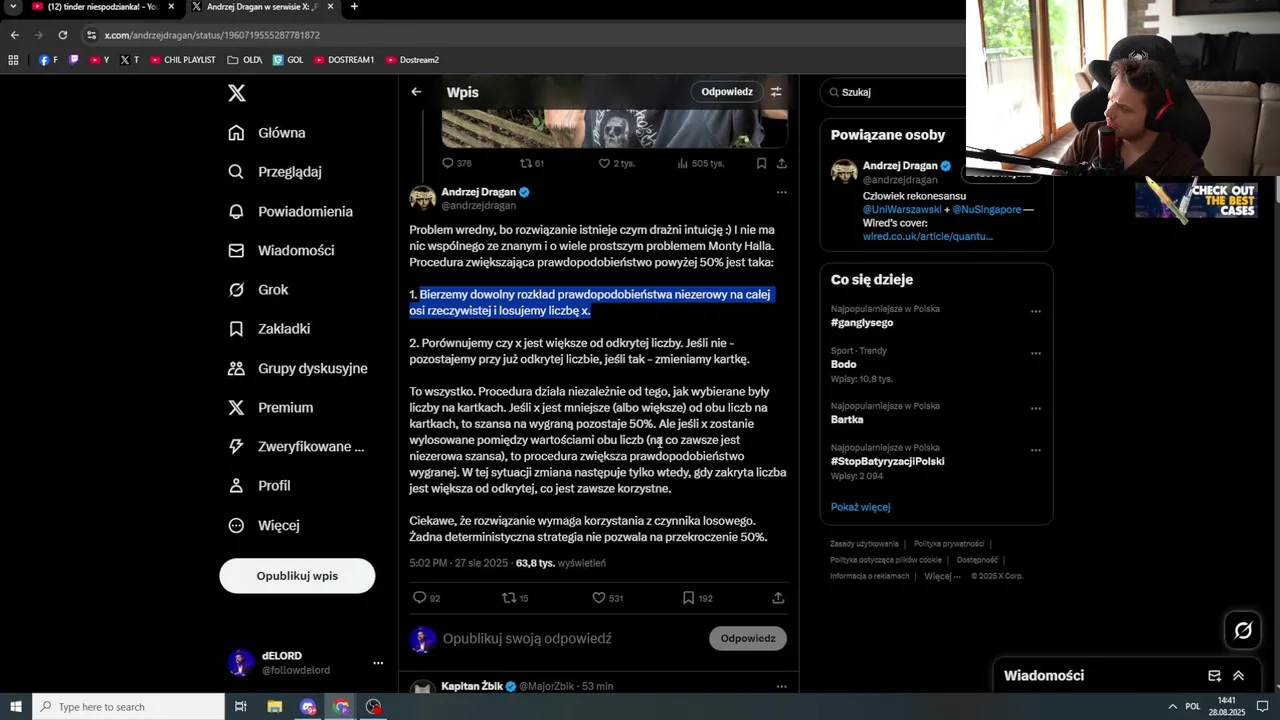Open Andrzej Dragan profile from post name
Screen dimensions: 1280x720
pyautogui.click(x=478, y=192)
